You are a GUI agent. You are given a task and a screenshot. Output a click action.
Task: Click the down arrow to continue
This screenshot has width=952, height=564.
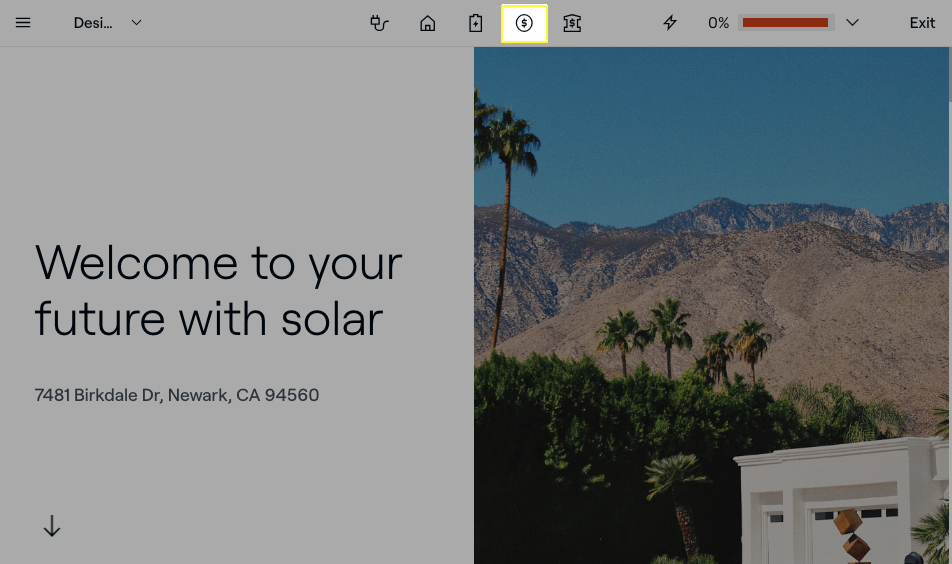pyautogui.click(x=52, y=526)
